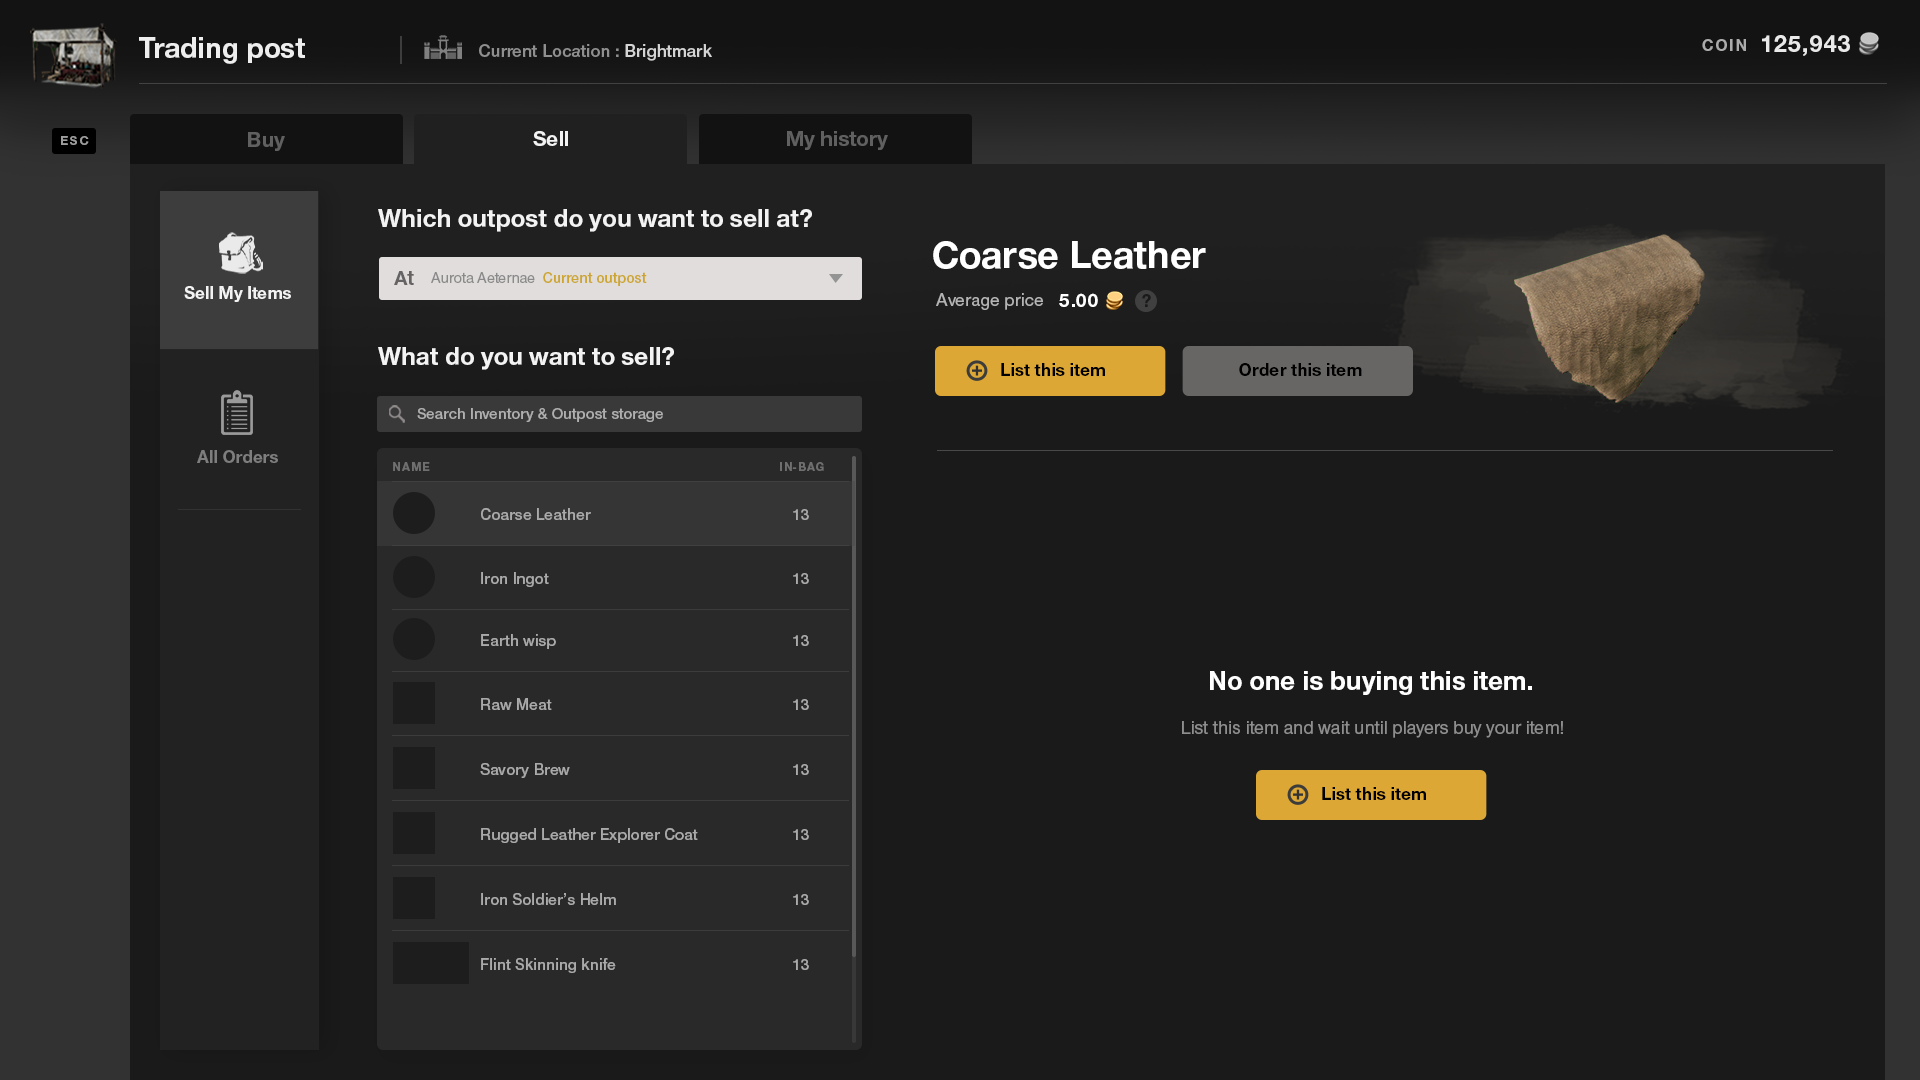The image size is (1920, 1080).
Task: Click the Order this item button
Action: click(1297, 371)
